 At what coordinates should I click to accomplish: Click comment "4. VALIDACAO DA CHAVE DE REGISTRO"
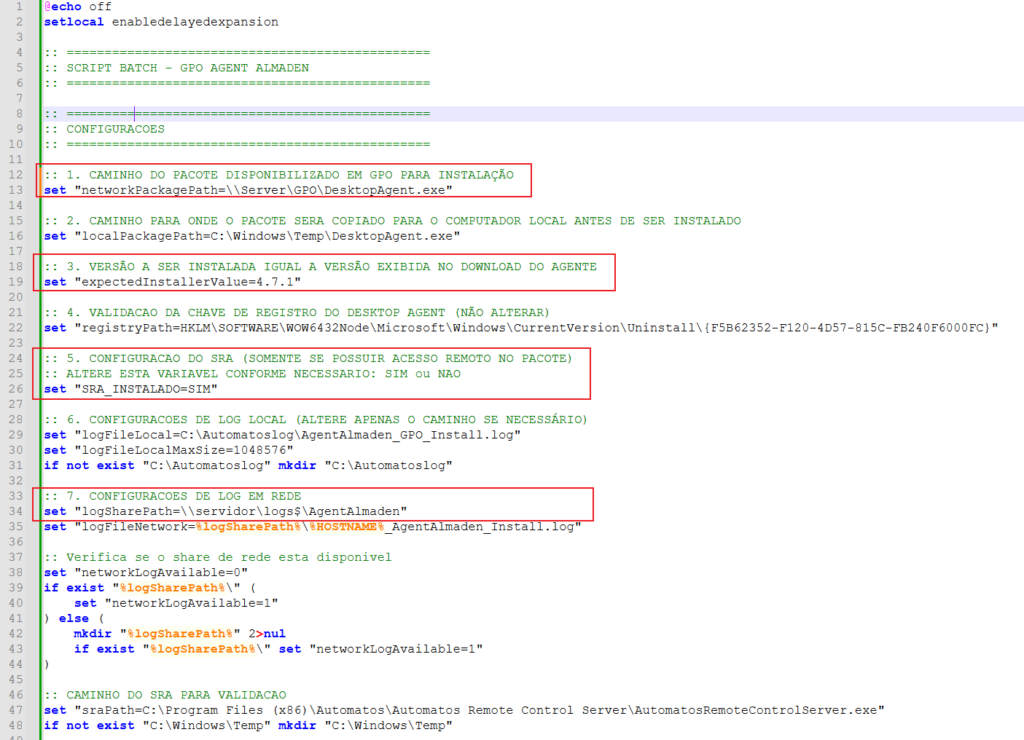pyautogui.click(x=297, y=312)
